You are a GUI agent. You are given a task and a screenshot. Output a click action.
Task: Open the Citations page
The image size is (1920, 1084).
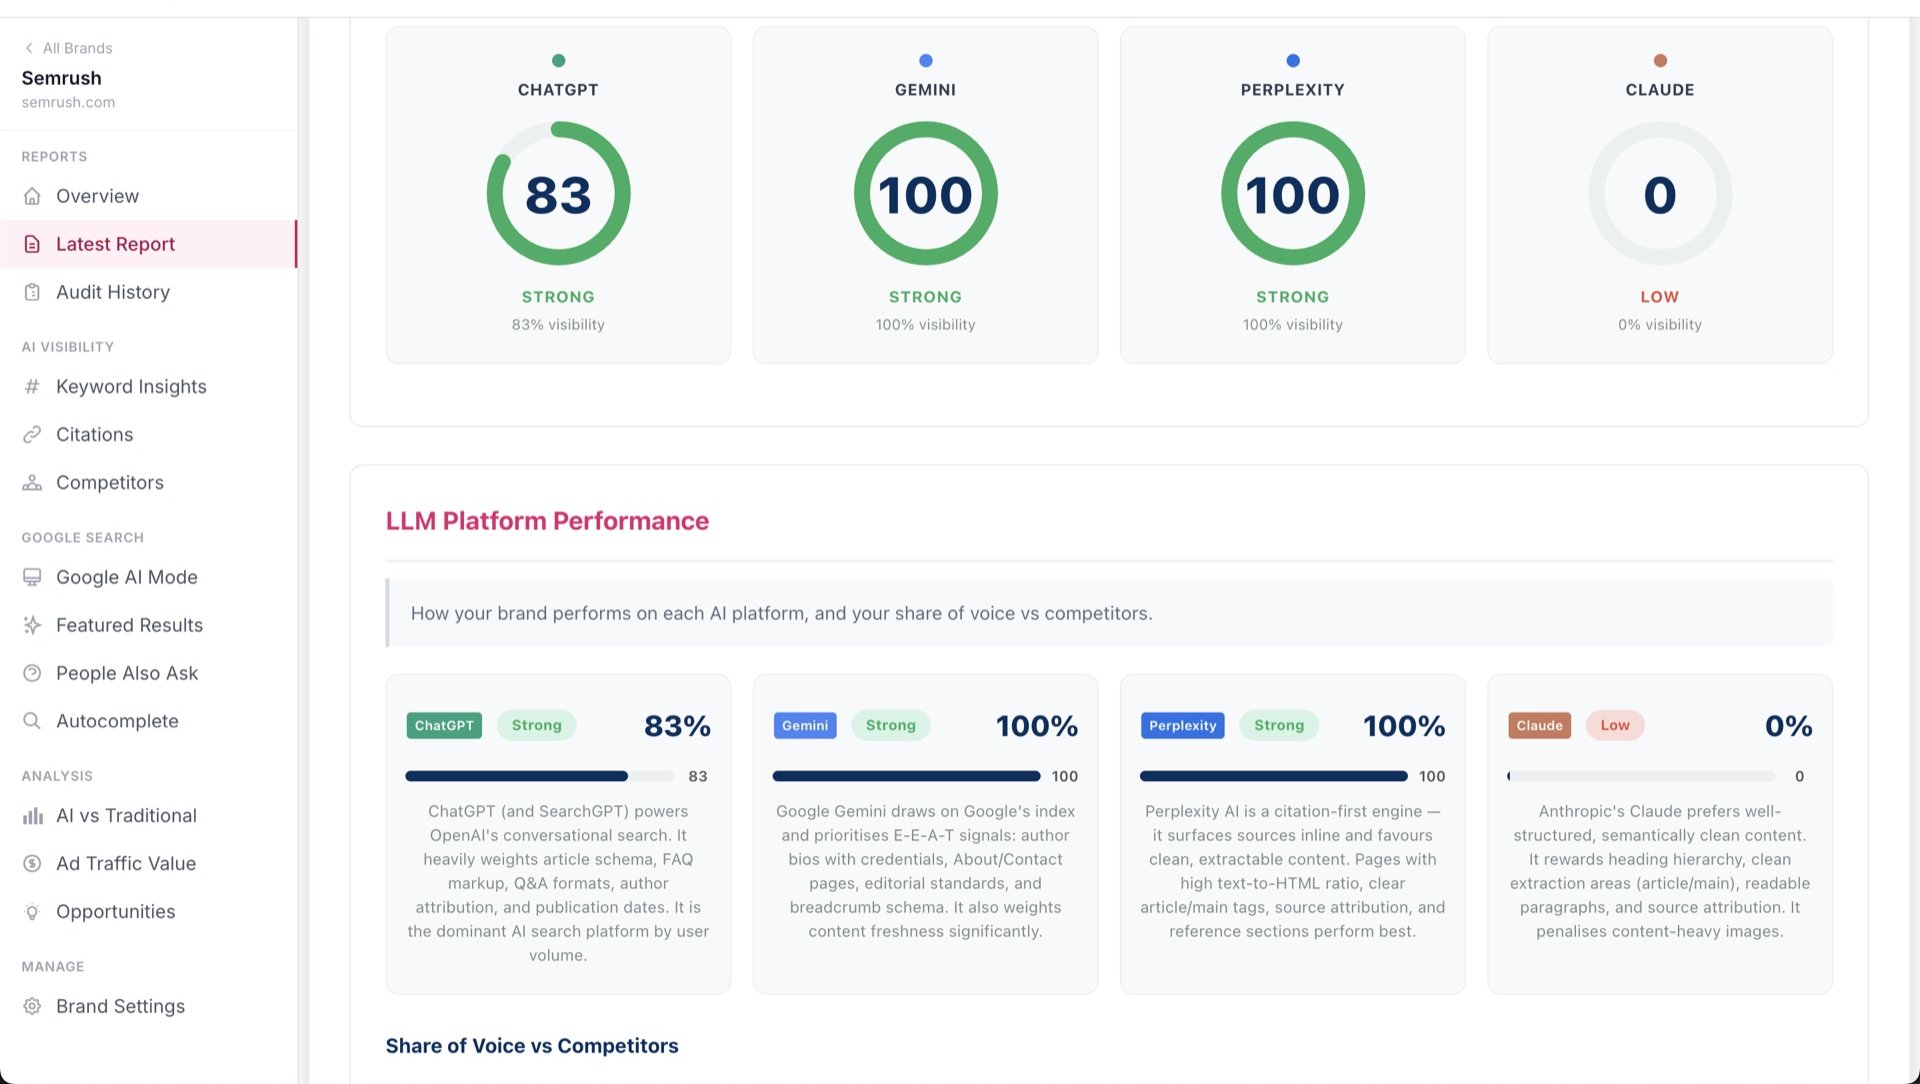coord(148,435)
